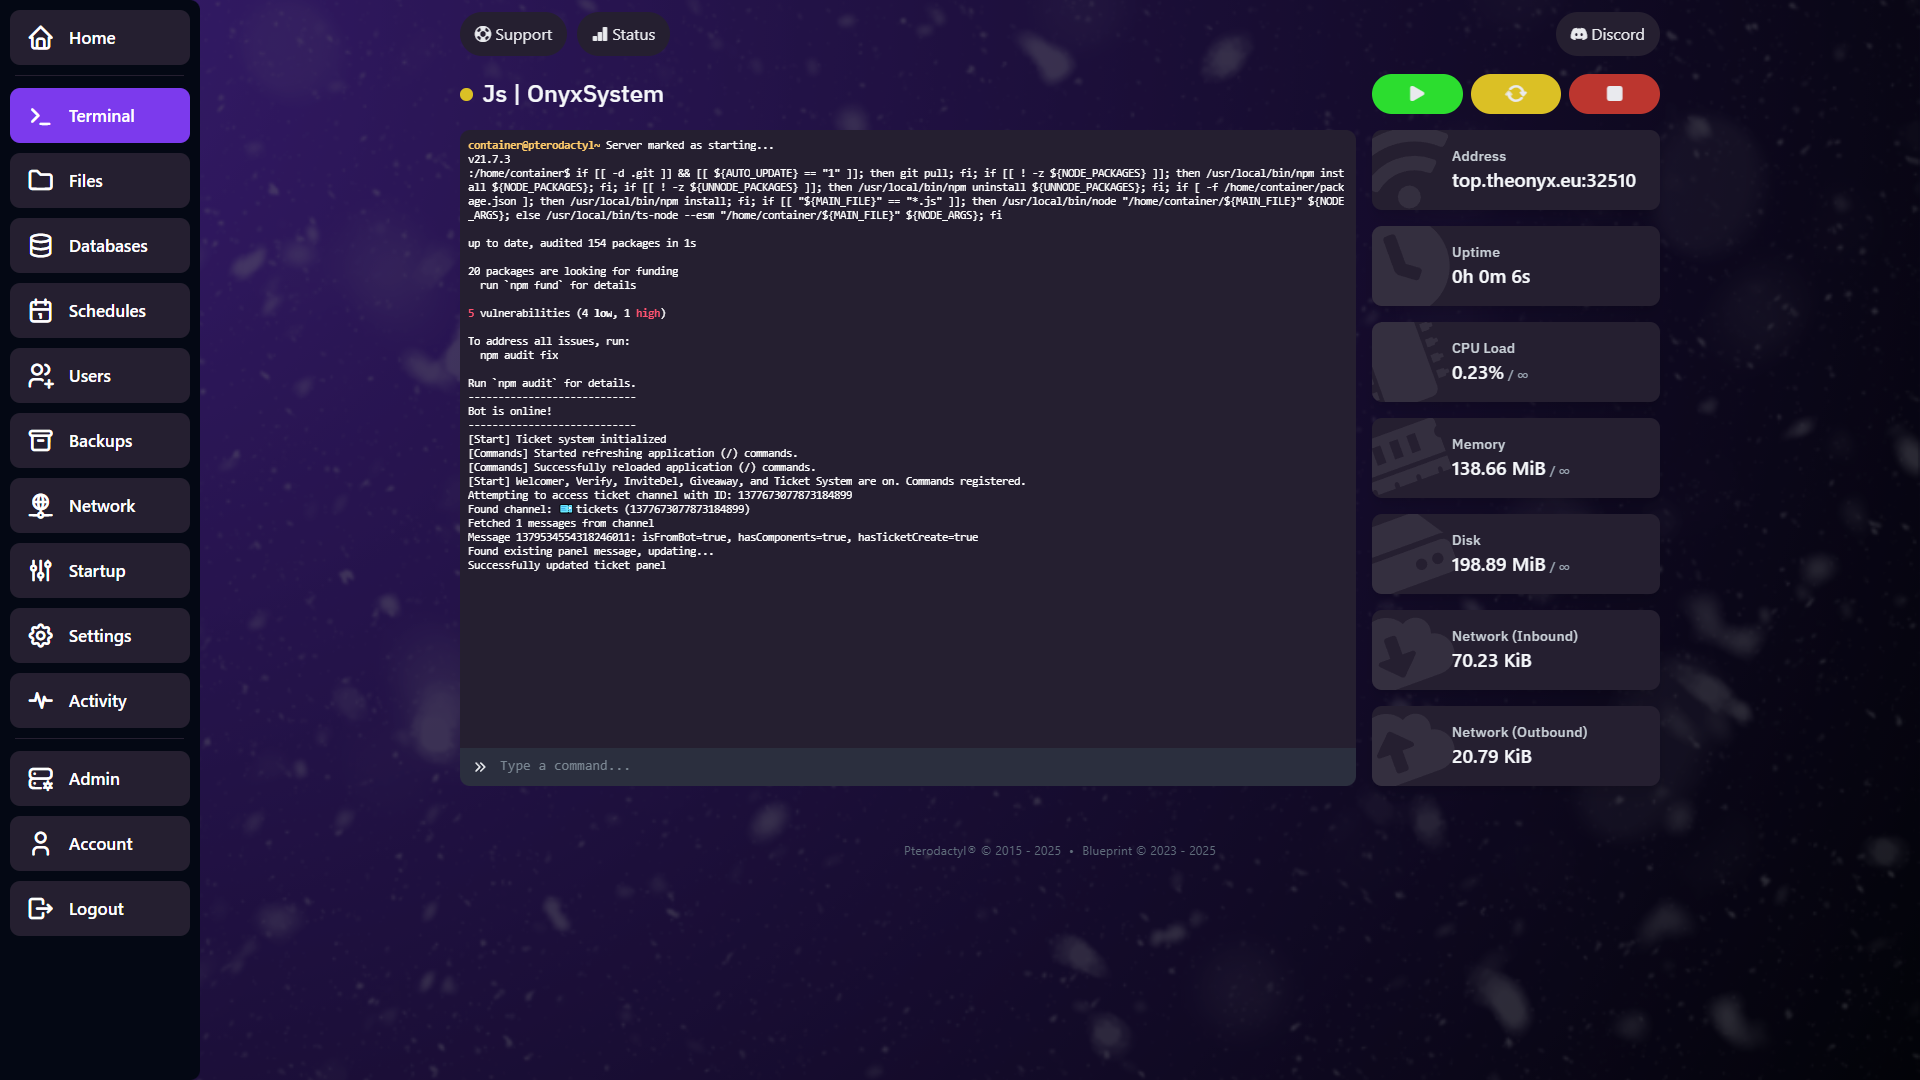Click the person icon beside Account
The width and height of the screenshot is (1920, 1080).
[x=41, y=844]
